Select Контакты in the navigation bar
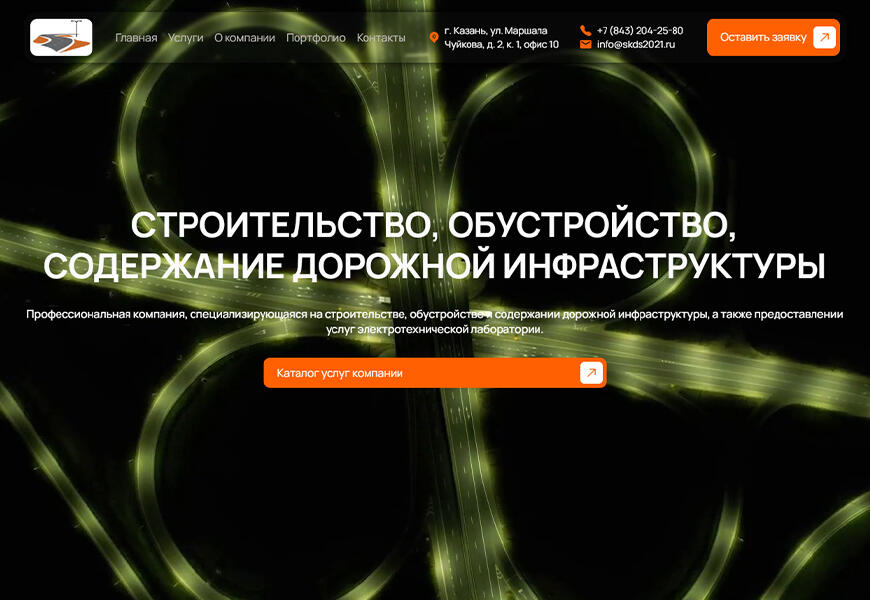Screen dimensions: 870x600 tap(381, 38)
